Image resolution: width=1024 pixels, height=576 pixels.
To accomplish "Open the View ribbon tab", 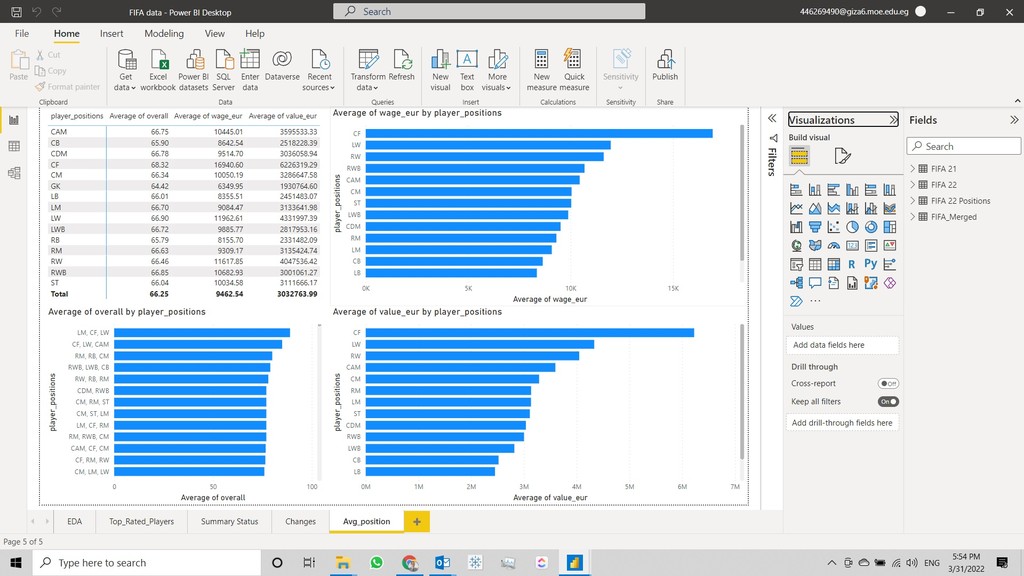I will 214,33.
